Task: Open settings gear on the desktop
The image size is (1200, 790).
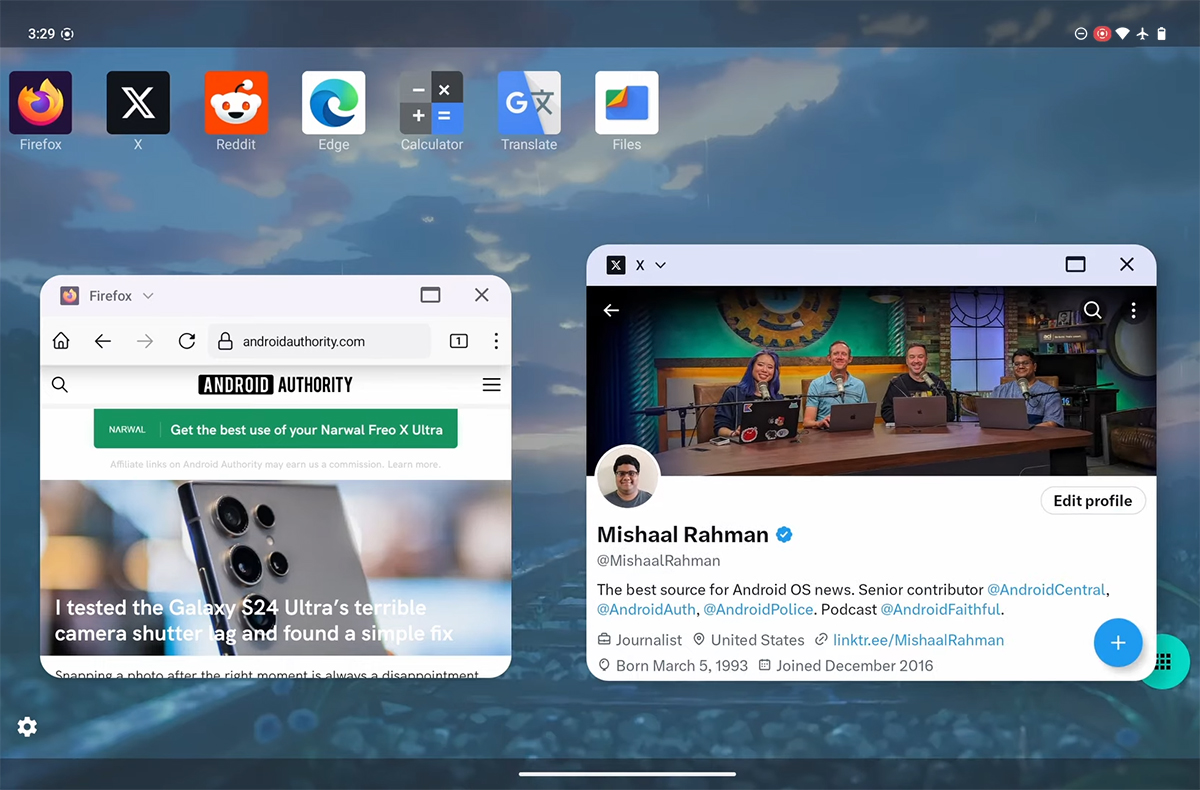Action: (27, 727)
